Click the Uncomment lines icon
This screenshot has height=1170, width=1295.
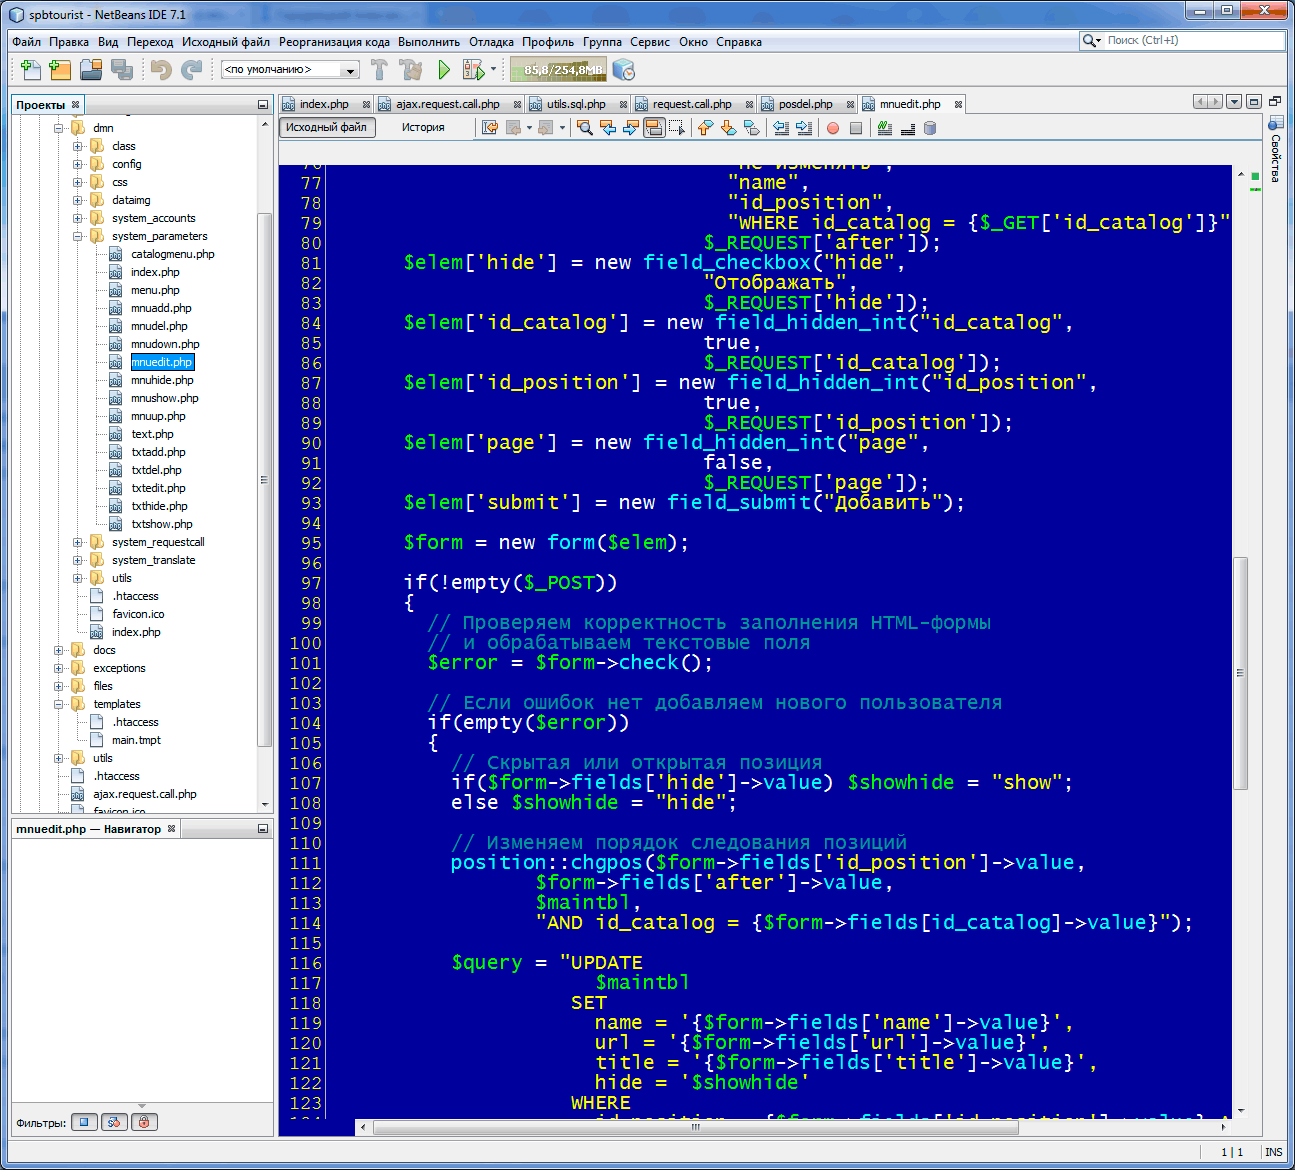coord(908,128)
